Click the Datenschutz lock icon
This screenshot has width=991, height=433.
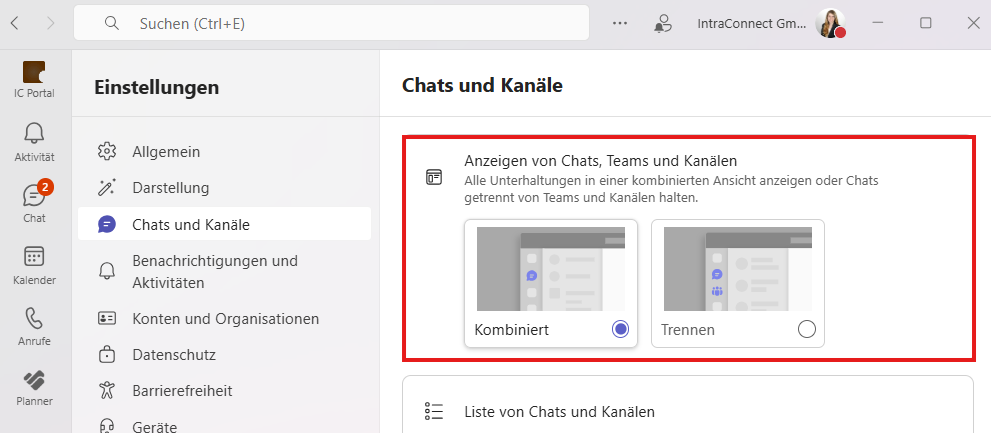click(x=107, y=355)
